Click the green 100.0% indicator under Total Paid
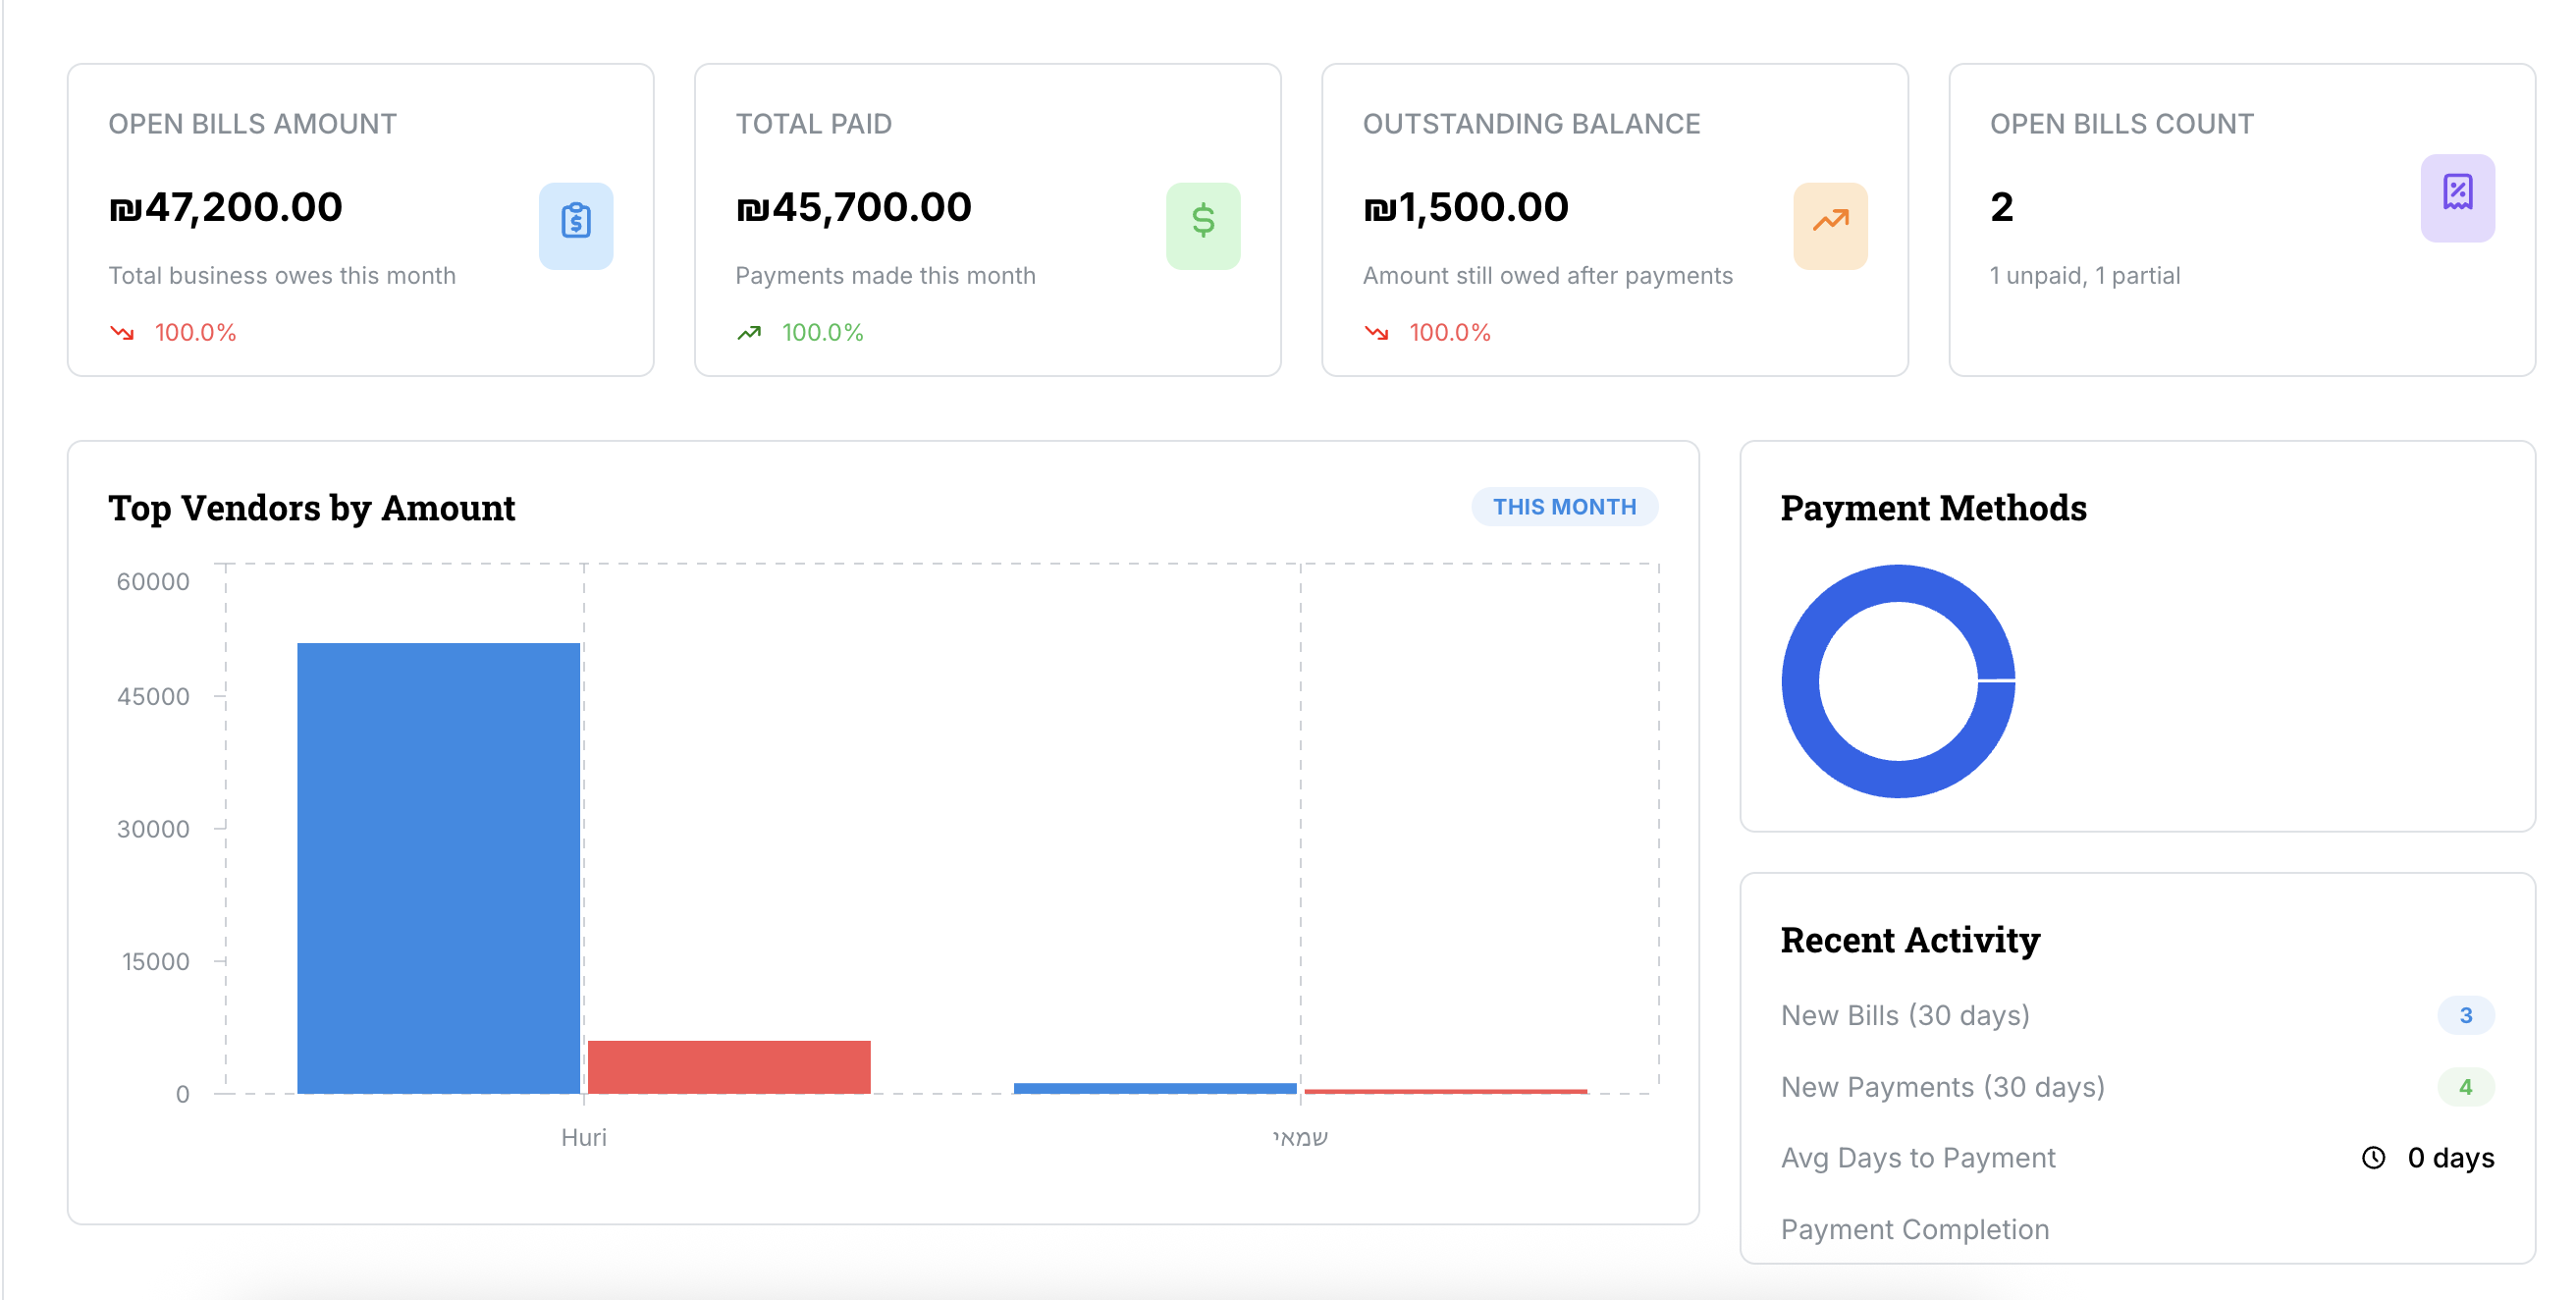 822,333
